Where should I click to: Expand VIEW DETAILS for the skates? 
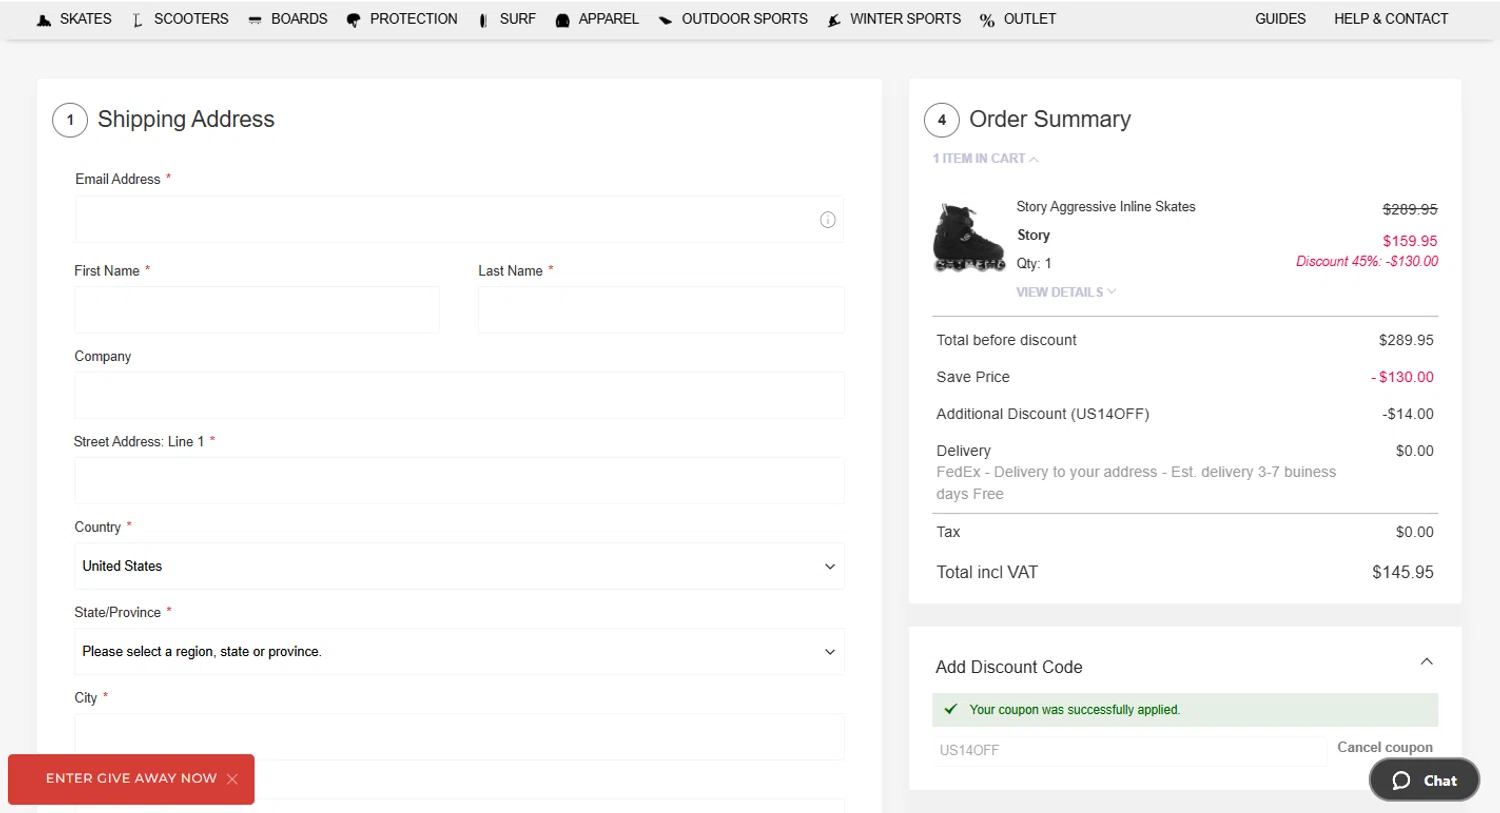click(x=1066, y=292)
